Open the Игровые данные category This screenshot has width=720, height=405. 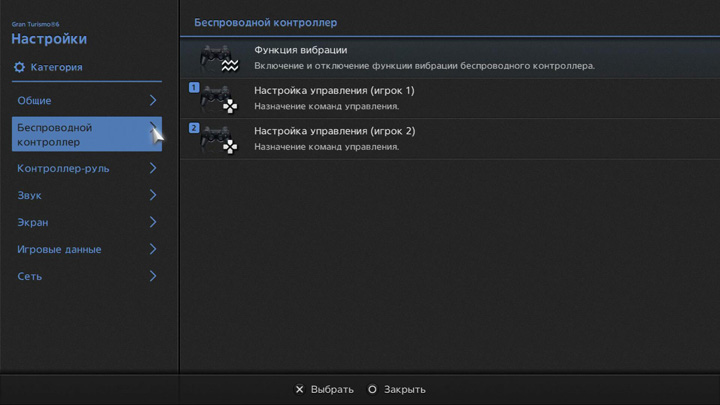pyautogui.click(x=59, y=250)
